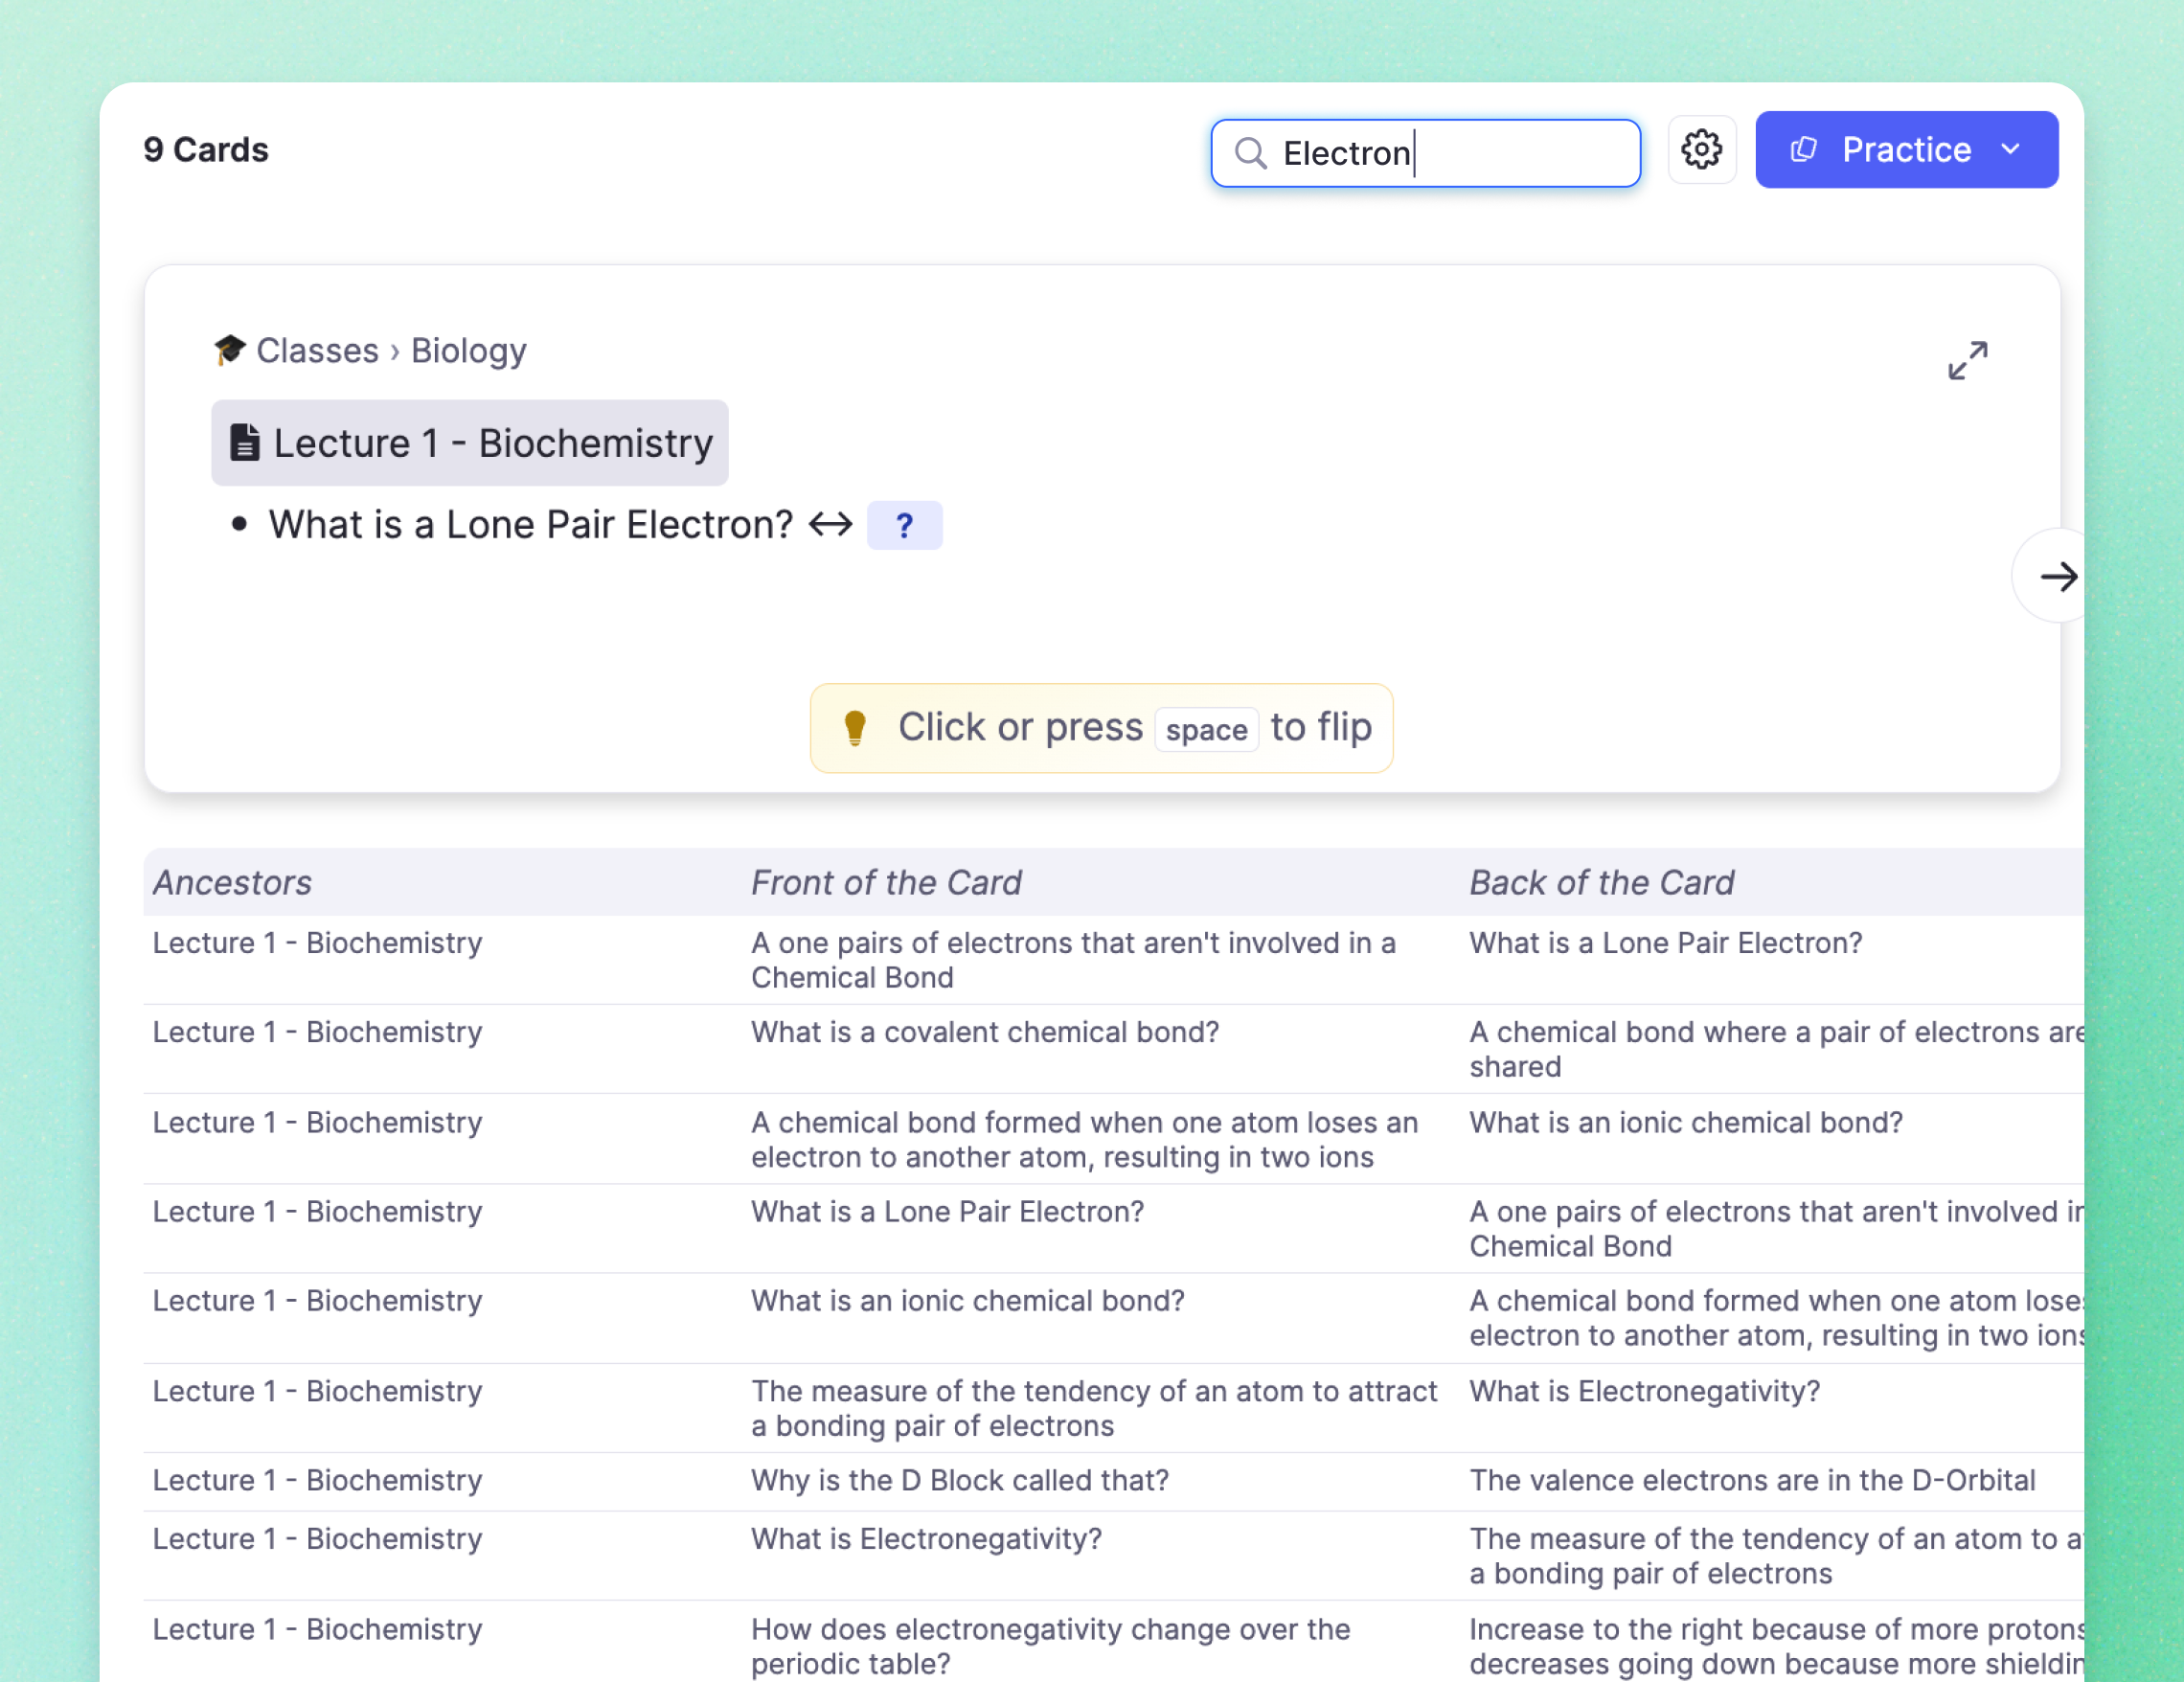Click the search magnifier icon
2184x1682 pixels.
(1250, 153)
